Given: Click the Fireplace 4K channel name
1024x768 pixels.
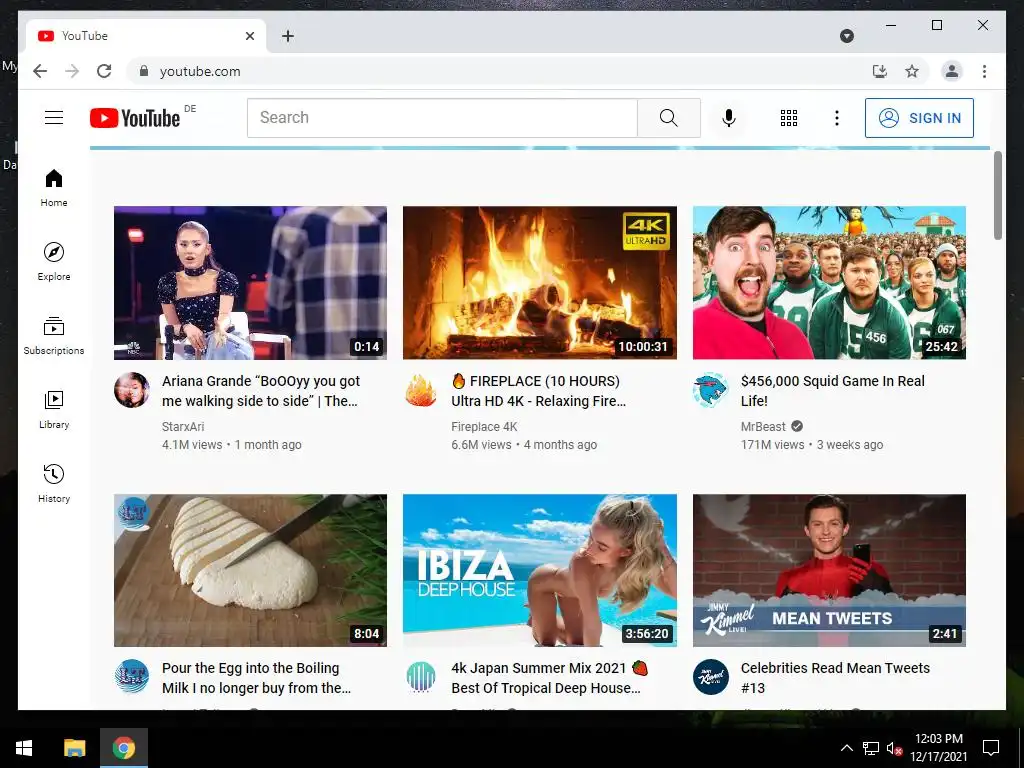Looking at the screenshot, I should (484, 426).
